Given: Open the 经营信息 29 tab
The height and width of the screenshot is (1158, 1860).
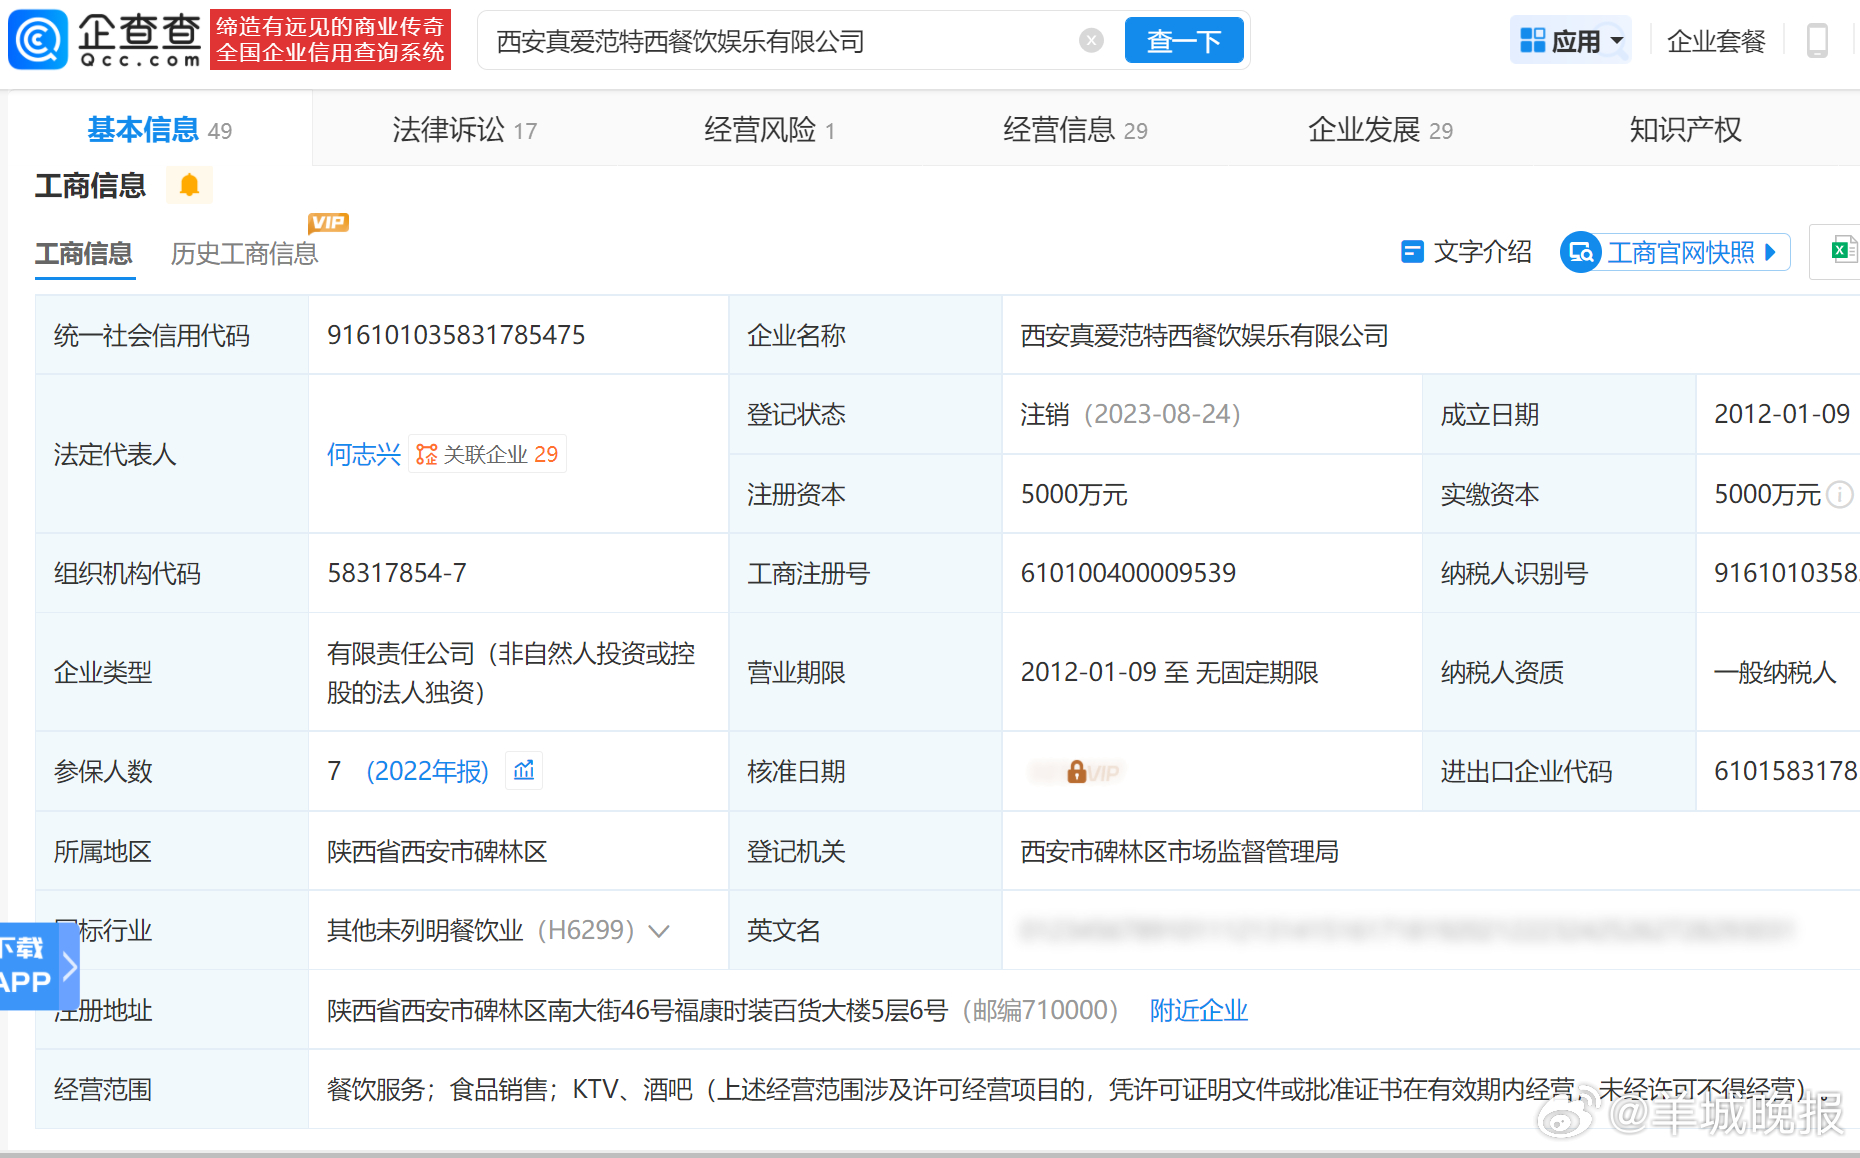Looking at the screenshot, I should coord(1075,130).
